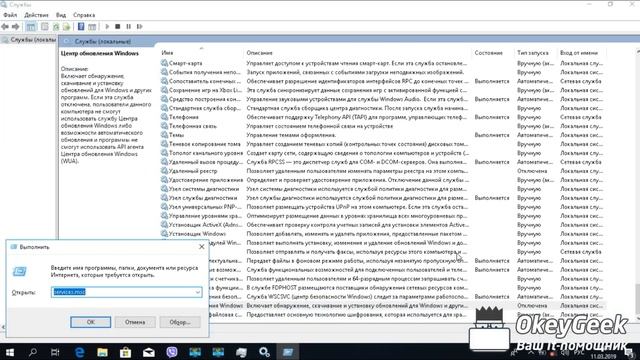
Task: Start the service with the play icon
Action: point(107,27)
